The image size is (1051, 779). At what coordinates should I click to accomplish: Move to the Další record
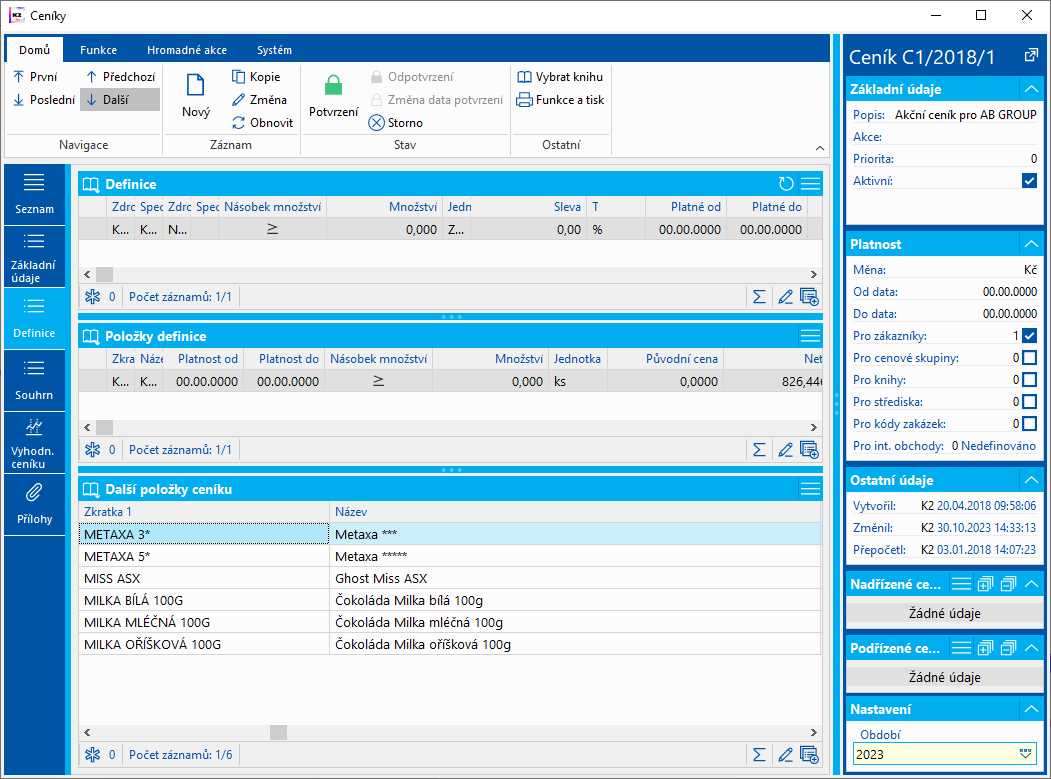pos(121,100)
